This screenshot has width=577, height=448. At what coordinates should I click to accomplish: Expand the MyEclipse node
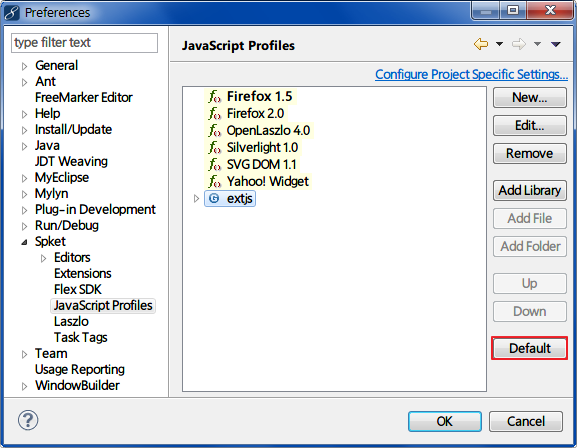24,178
